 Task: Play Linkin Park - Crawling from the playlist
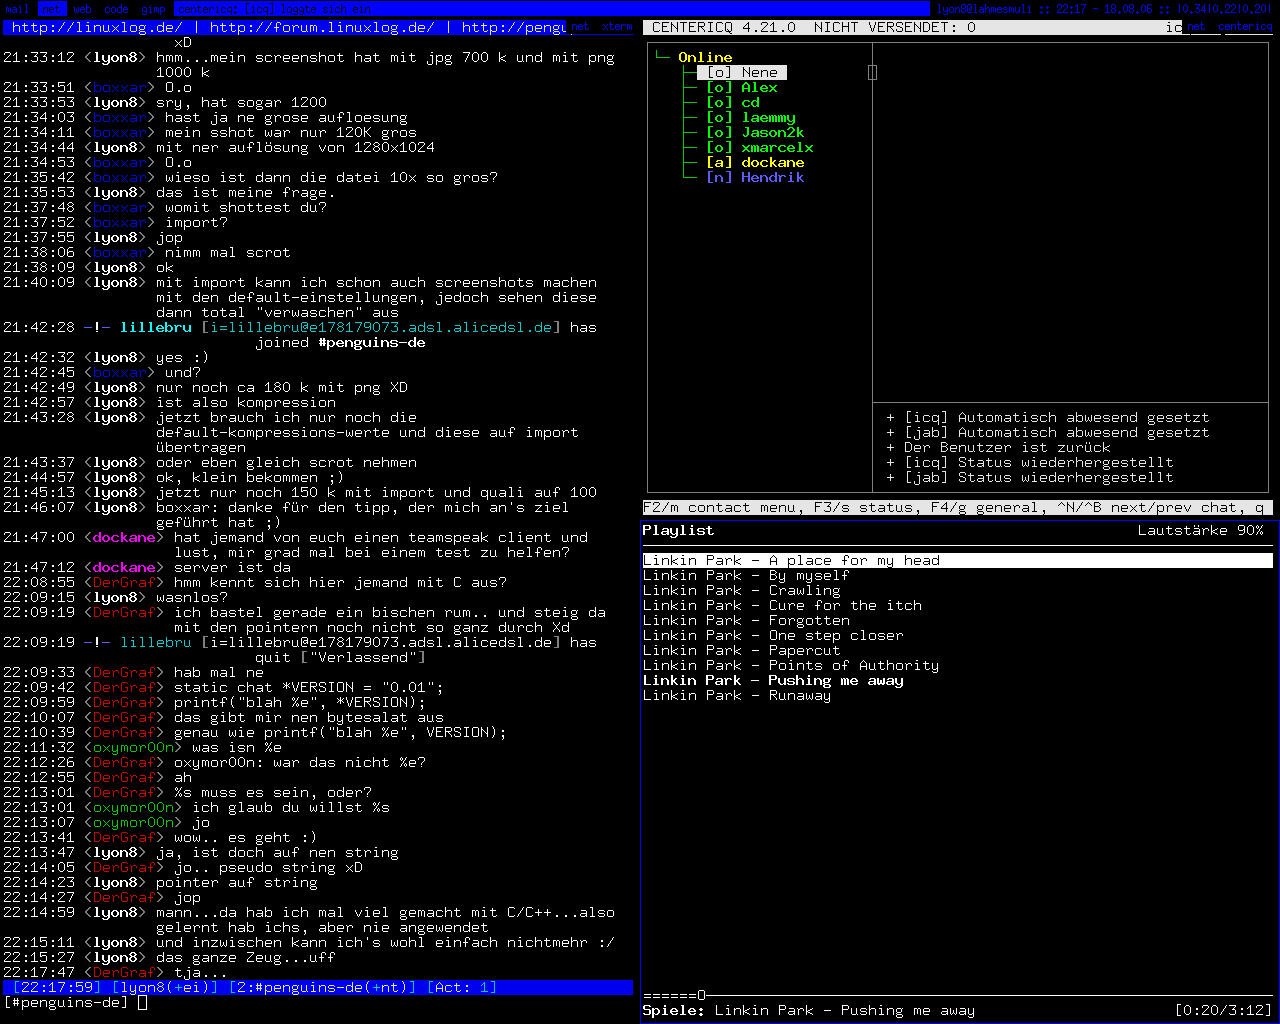(741, 590)
